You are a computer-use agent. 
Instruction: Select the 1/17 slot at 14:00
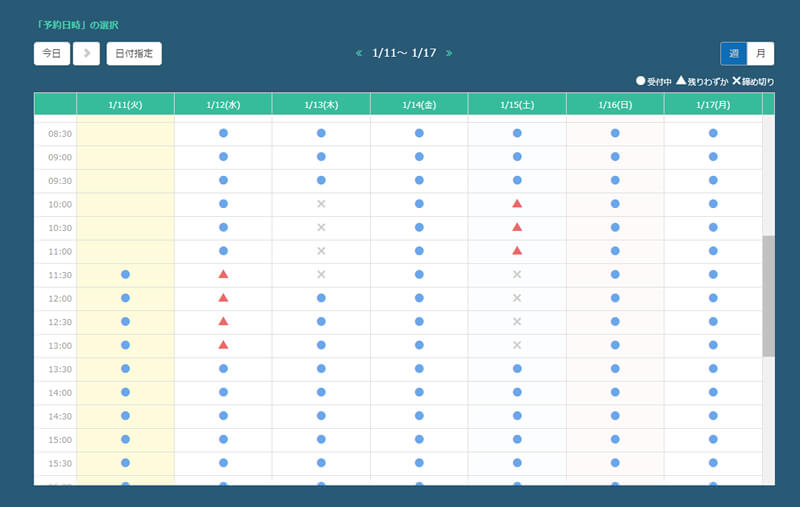point(713,391)
